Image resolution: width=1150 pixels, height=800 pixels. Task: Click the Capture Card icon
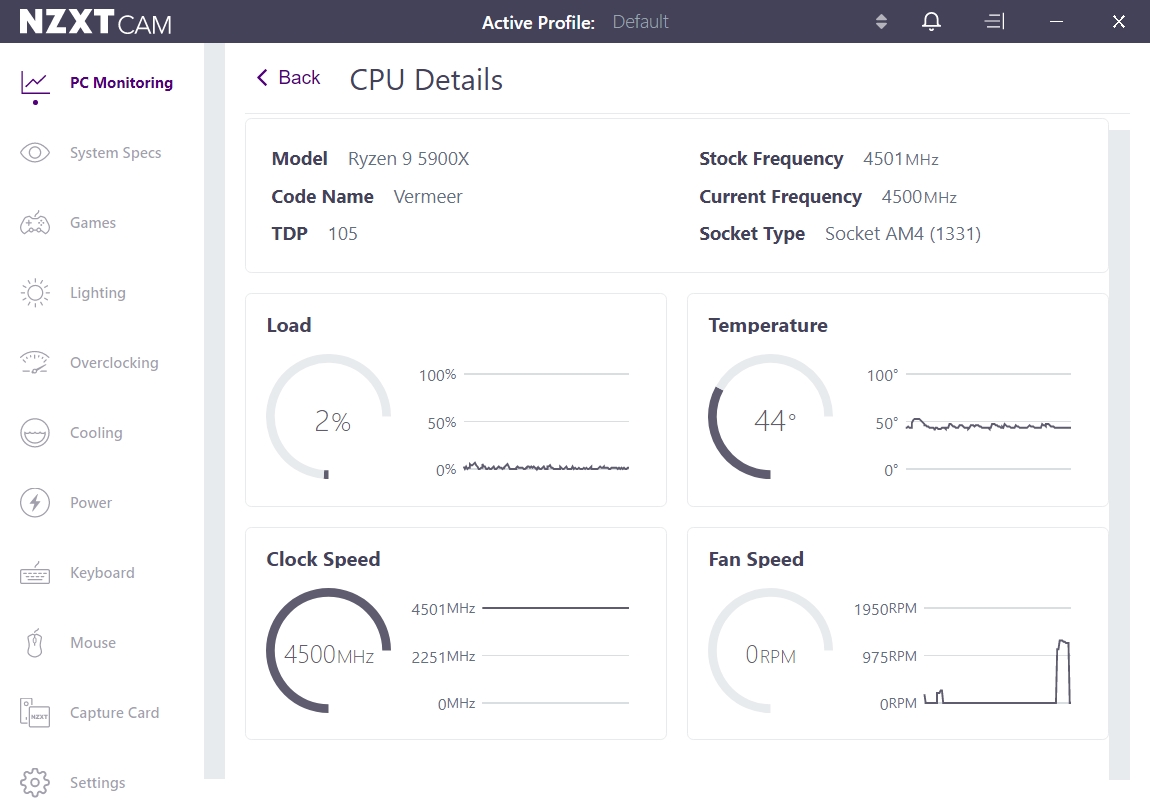click(x=35, y=713)
